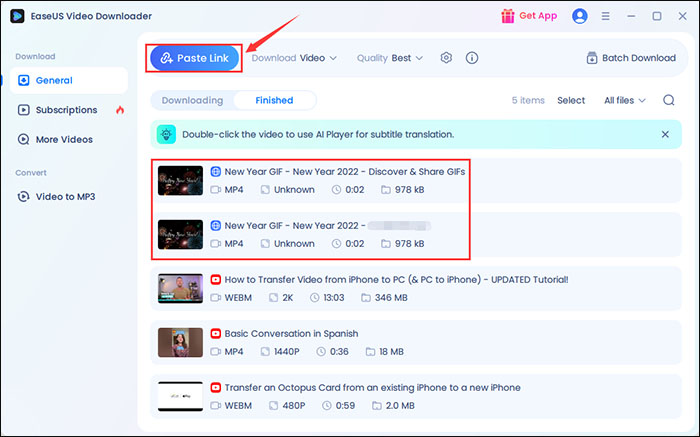Image resolution: width=700 pixels, height=437 pixels.
Task: Select Basic Conversation in Spanish thumbnail
Action: [x=180, y=342]
